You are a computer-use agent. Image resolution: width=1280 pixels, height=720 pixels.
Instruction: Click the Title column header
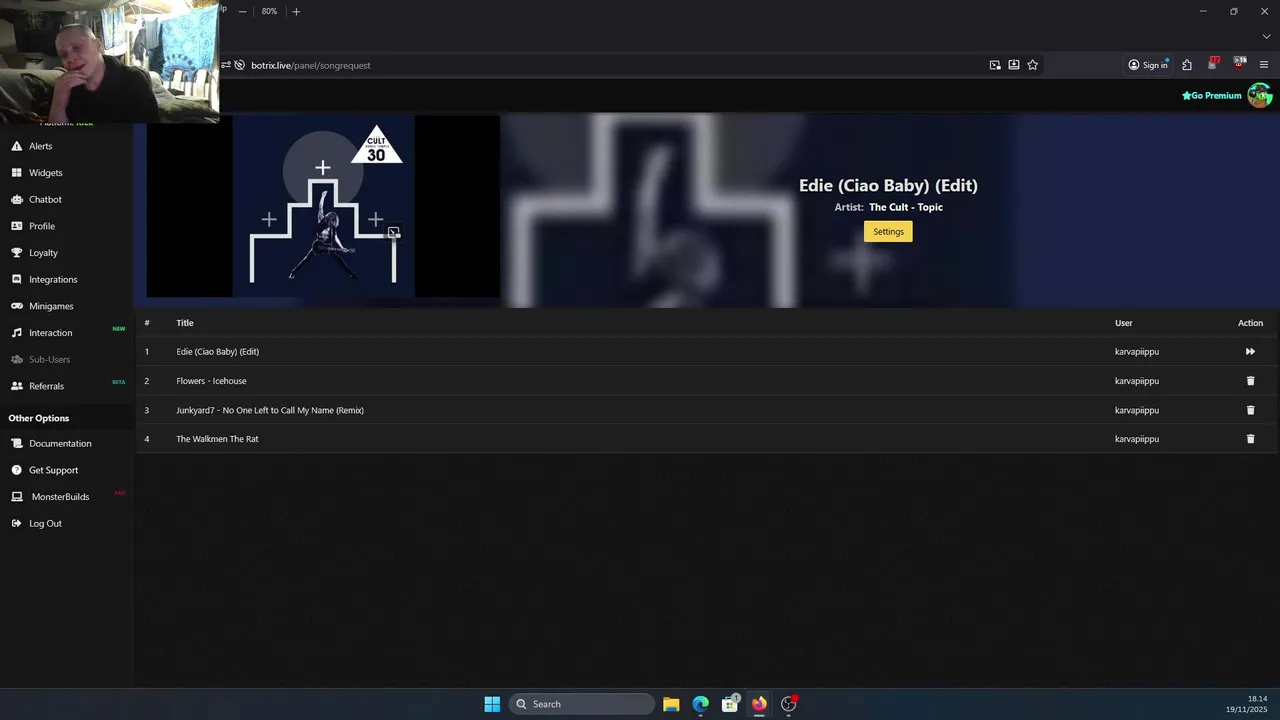pyautogui.click(x=185, y=323)
